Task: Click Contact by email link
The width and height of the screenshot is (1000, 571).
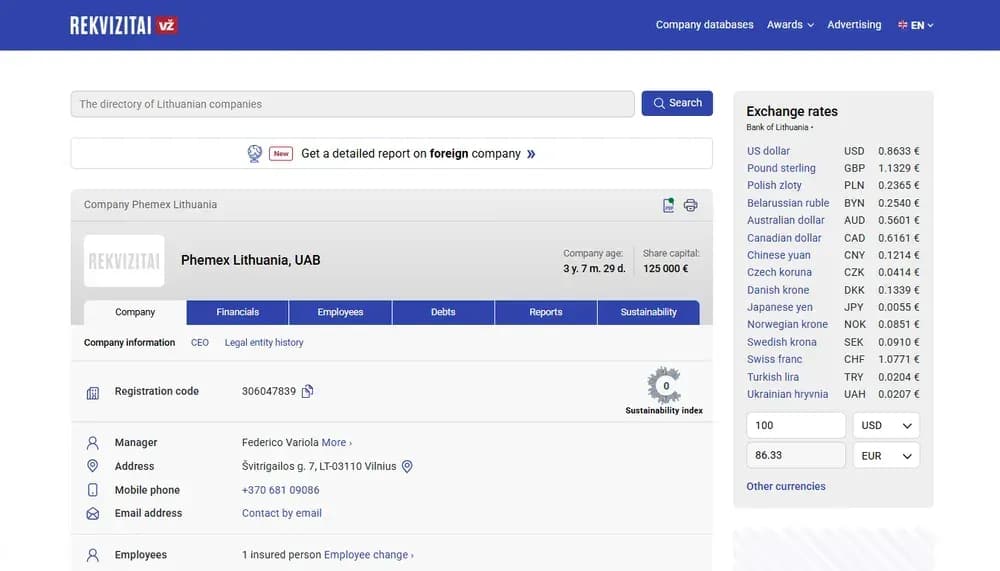Action: coord(282,514)
